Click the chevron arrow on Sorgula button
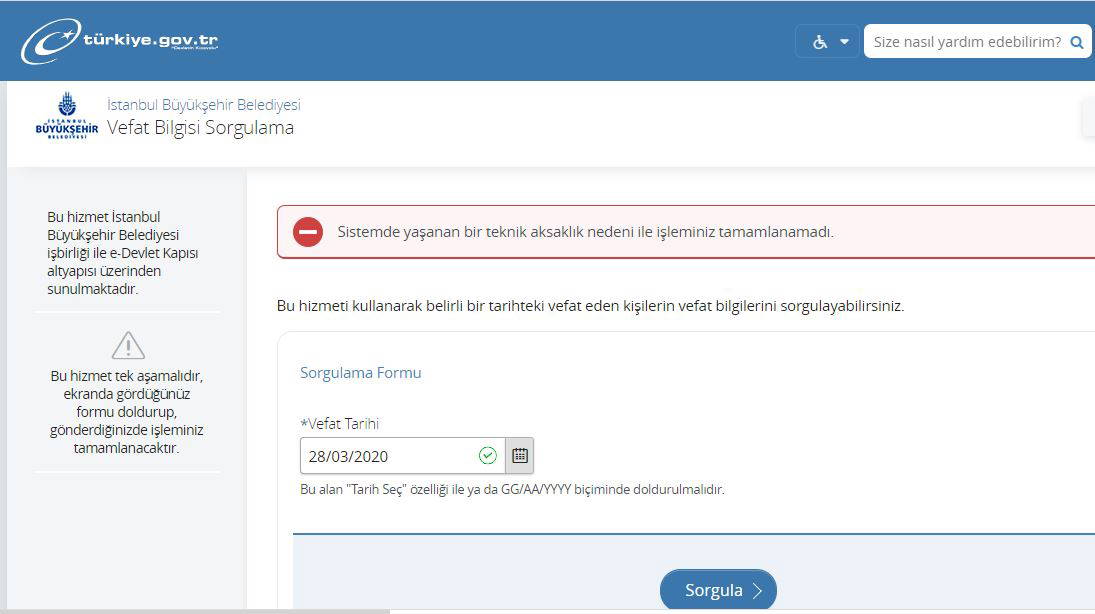1095x614 pixels. (x=757, y=591)
